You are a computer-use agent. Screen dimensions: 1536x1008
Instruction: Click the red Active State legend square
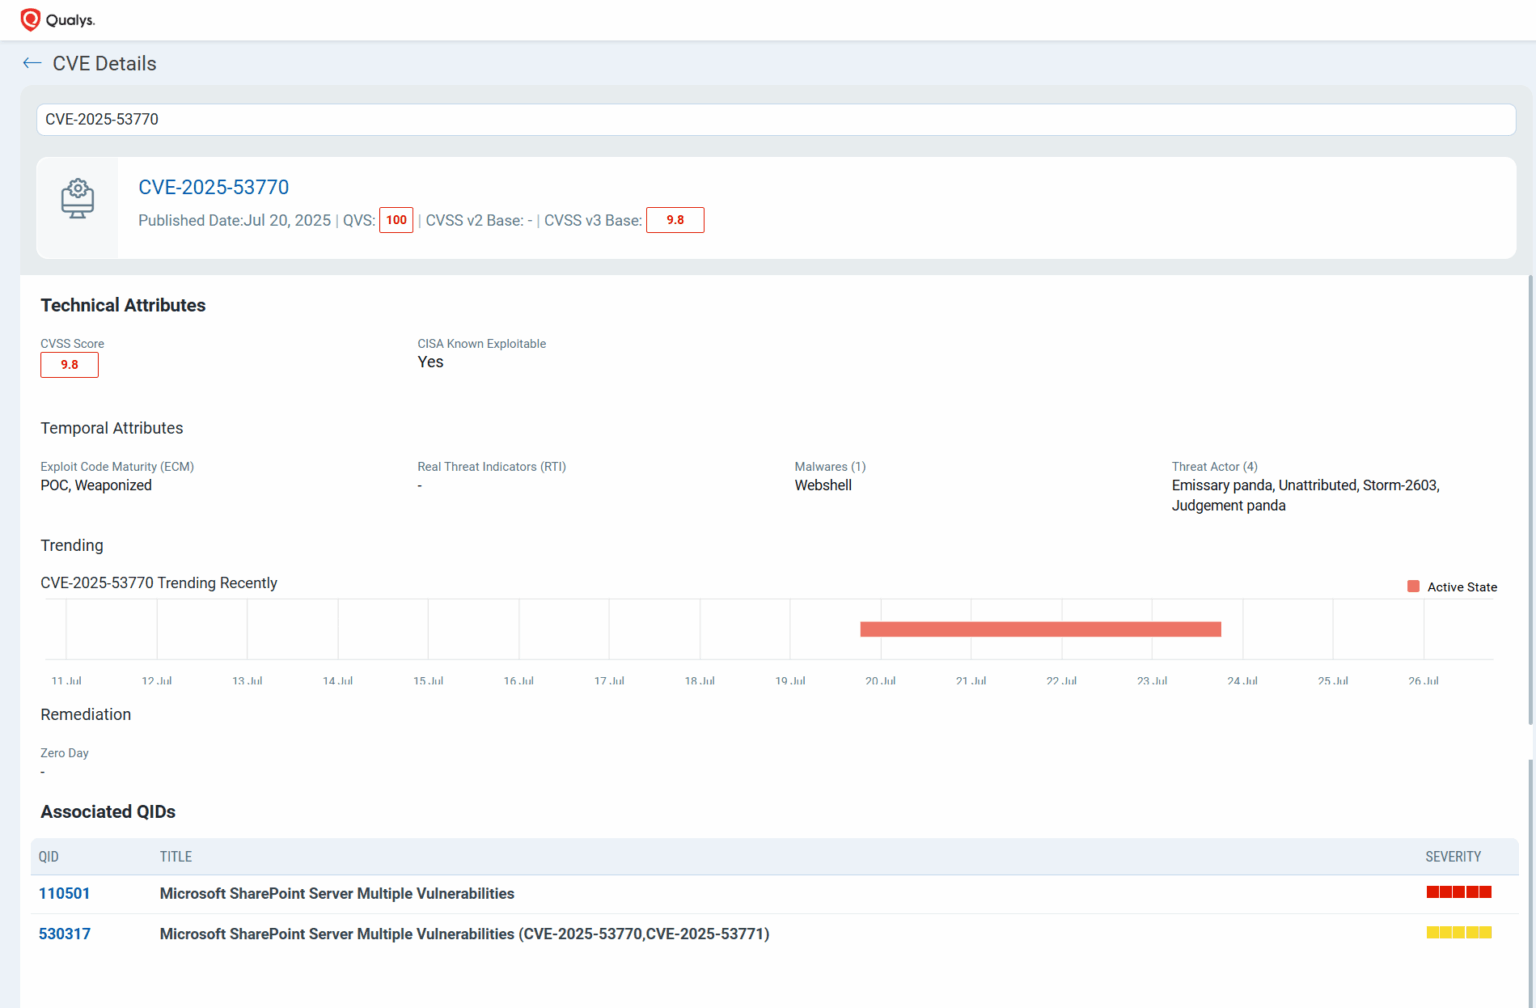click(1412, 586)
